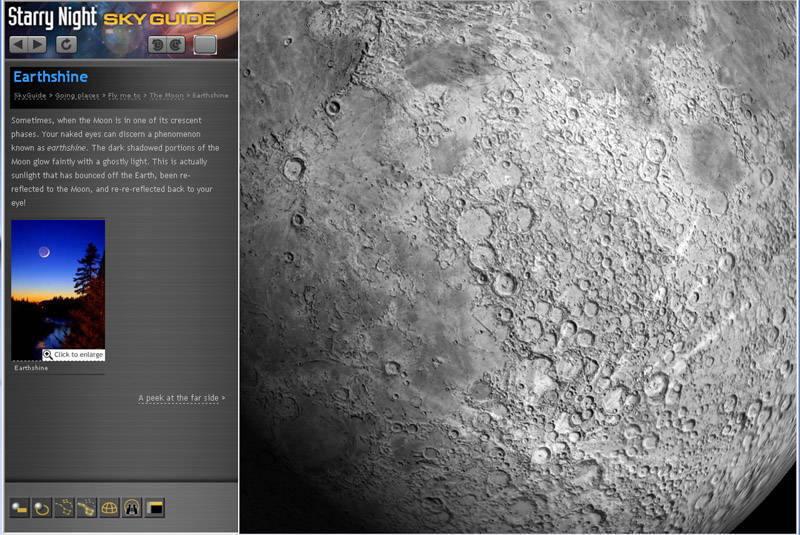Toggle the planet orbit icon
The image size is (800, 535).
click(x=41, y=508)
